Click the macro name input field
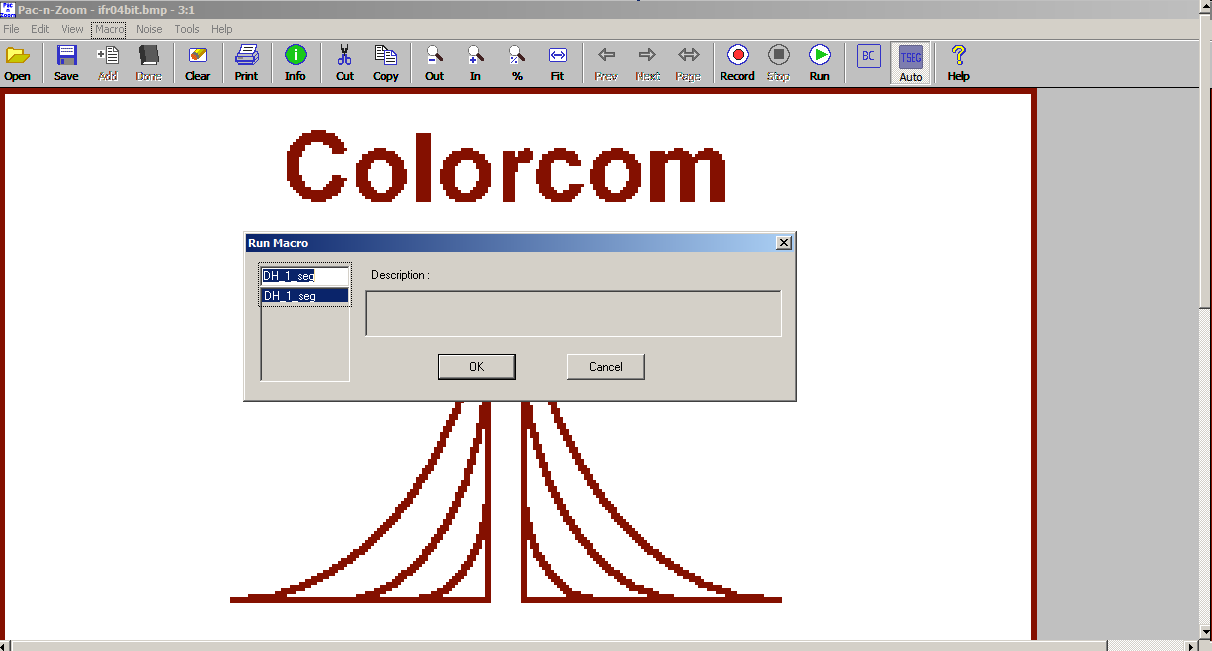The width and height of the screenshot is (1212, 651). 305,276
